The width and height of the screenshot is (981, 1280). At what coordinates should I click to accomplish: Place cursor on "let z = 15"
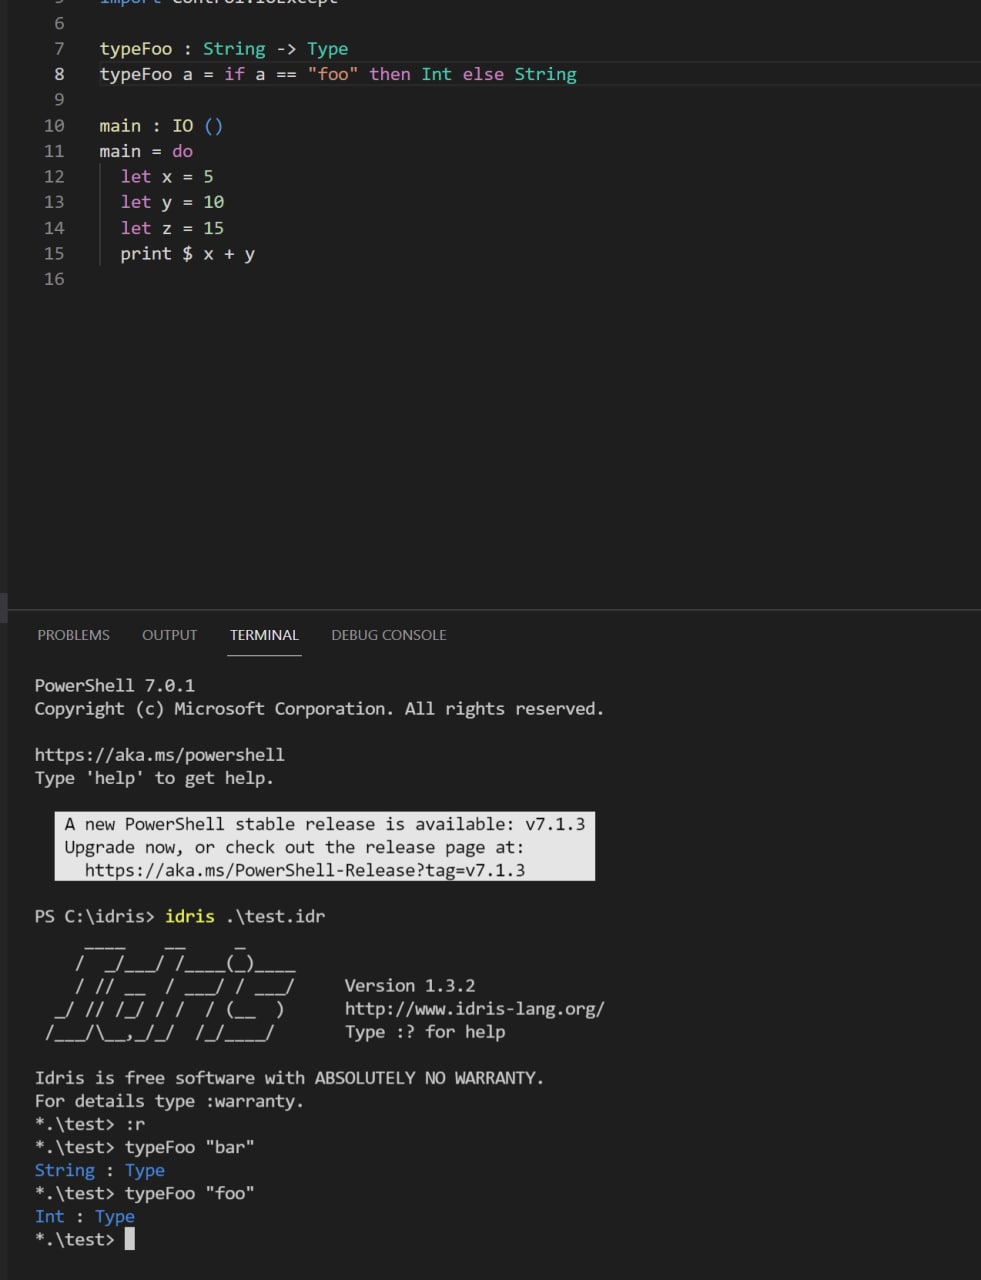click(171, 228)
